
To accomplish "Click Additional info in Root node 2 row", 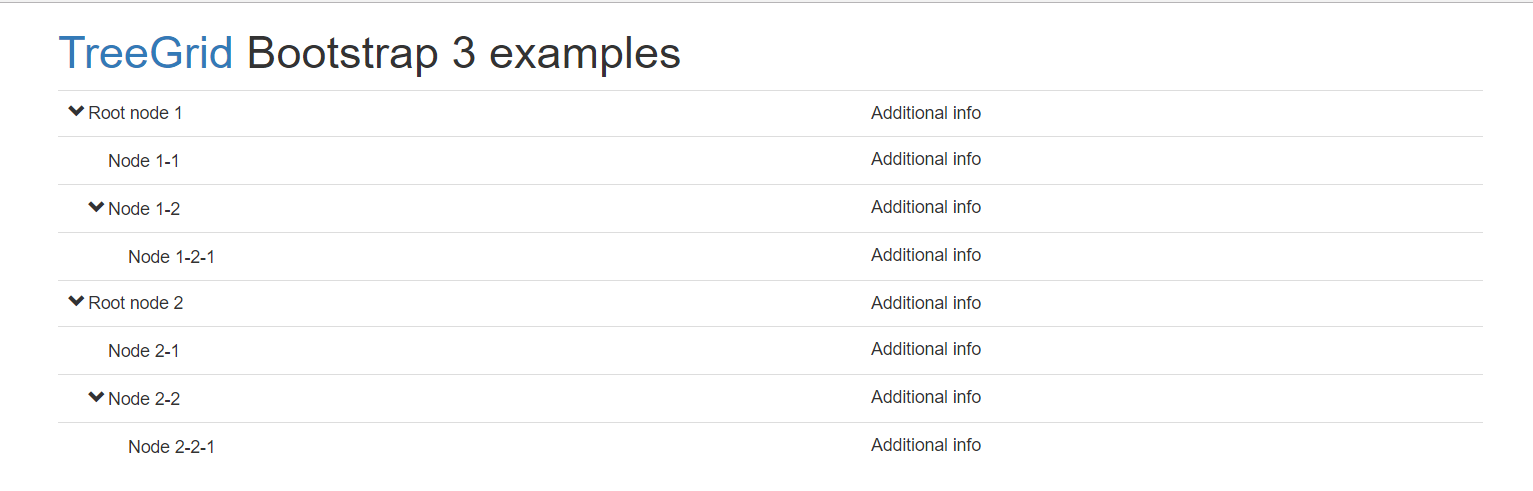I will (926, 303).
